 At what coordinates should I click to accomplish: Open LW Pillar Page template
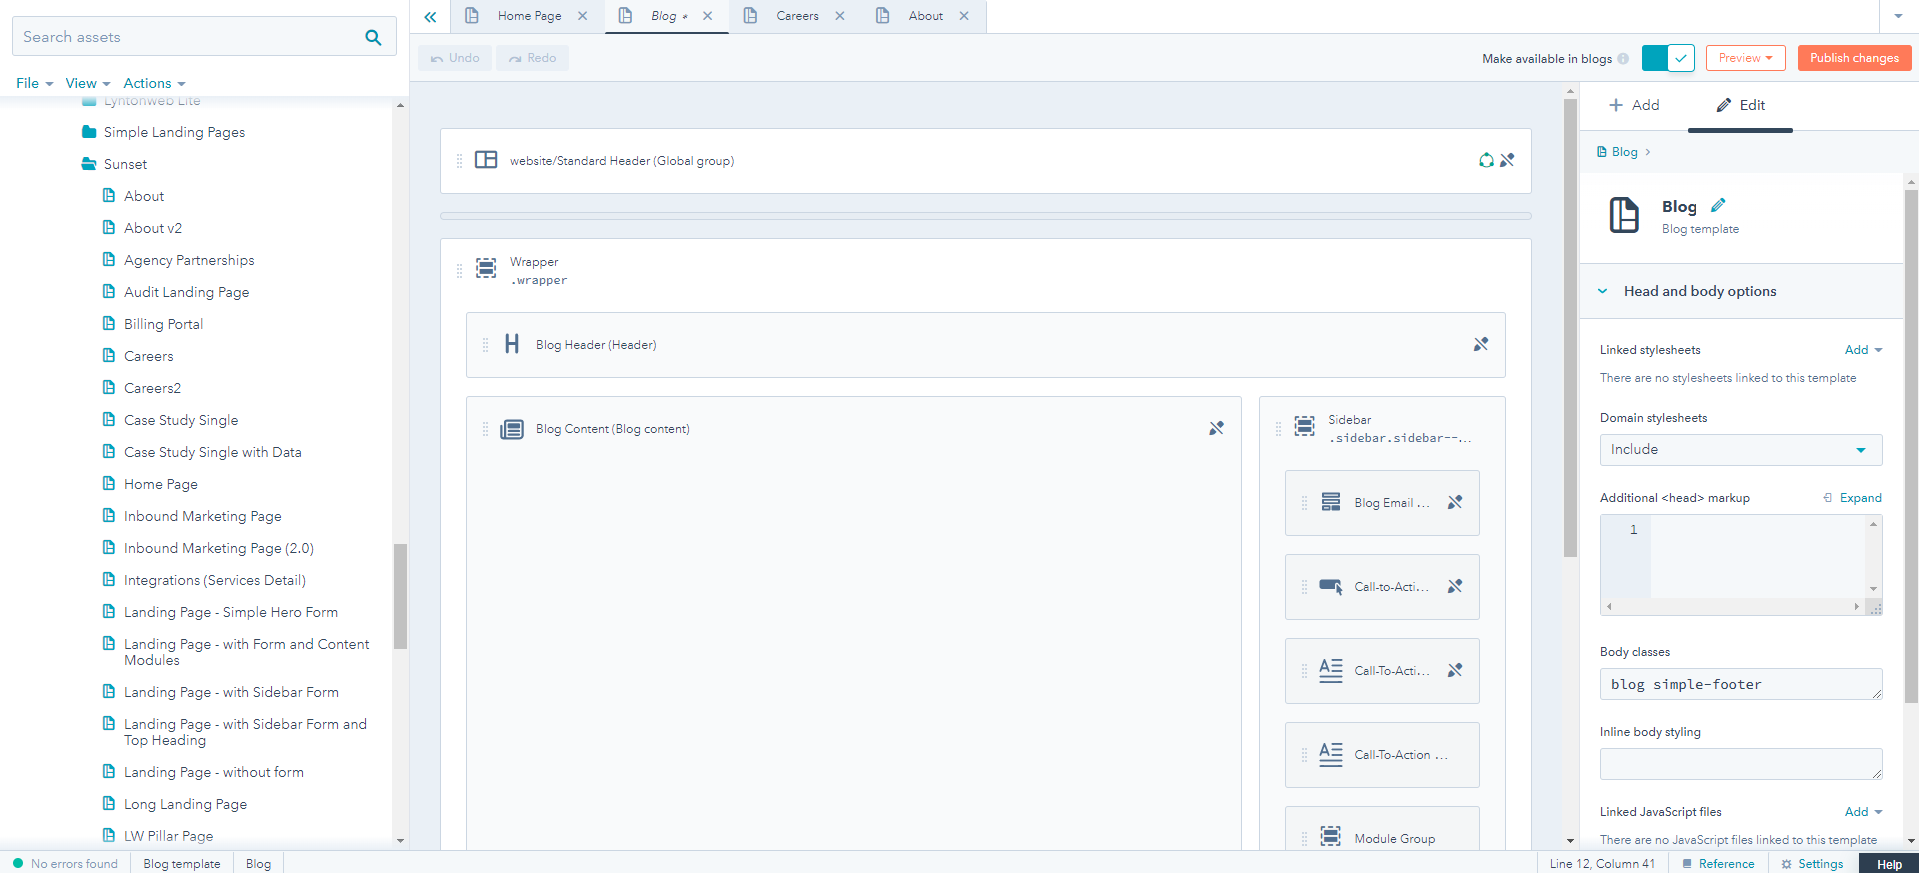pos(168,836)
